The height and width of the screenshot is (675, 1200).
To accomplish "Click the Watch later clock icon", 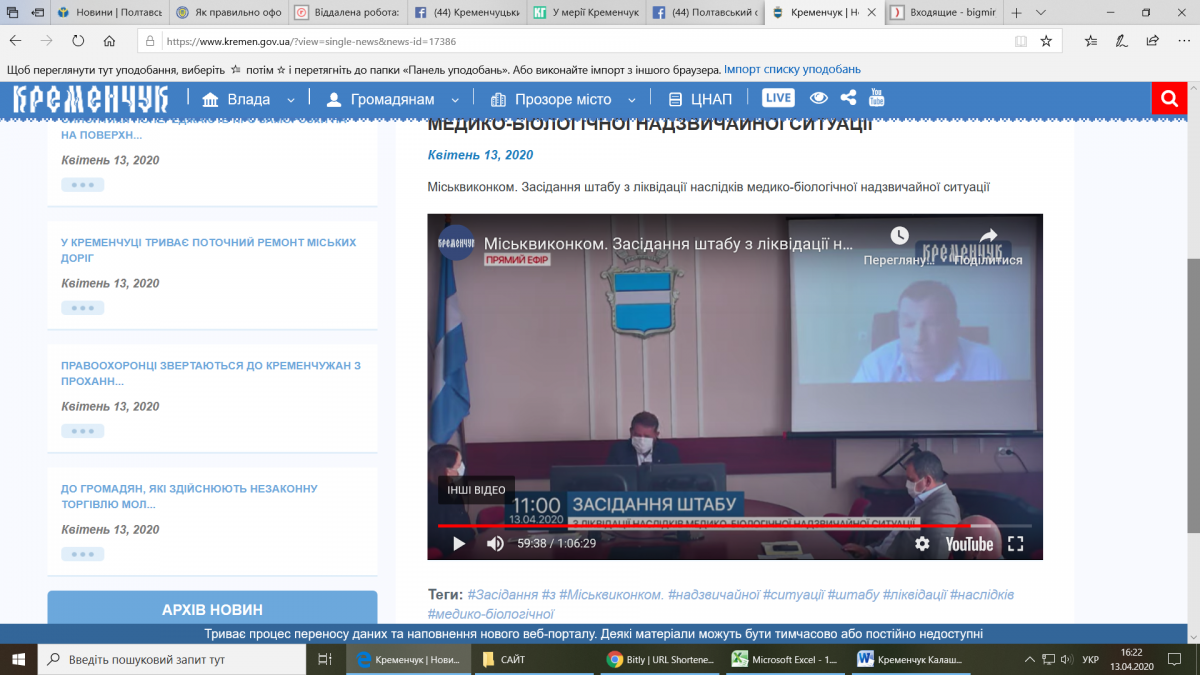I will pyautogui.click(x=899, y=236).
